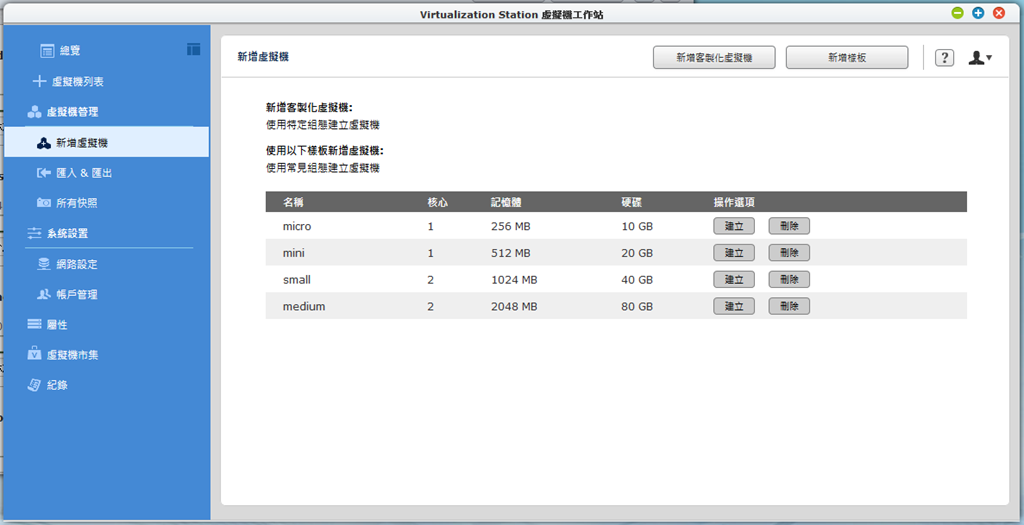Select 新增虛擬機 sidebar item
The image size is (1024, 525).
(x=106, y=142)
